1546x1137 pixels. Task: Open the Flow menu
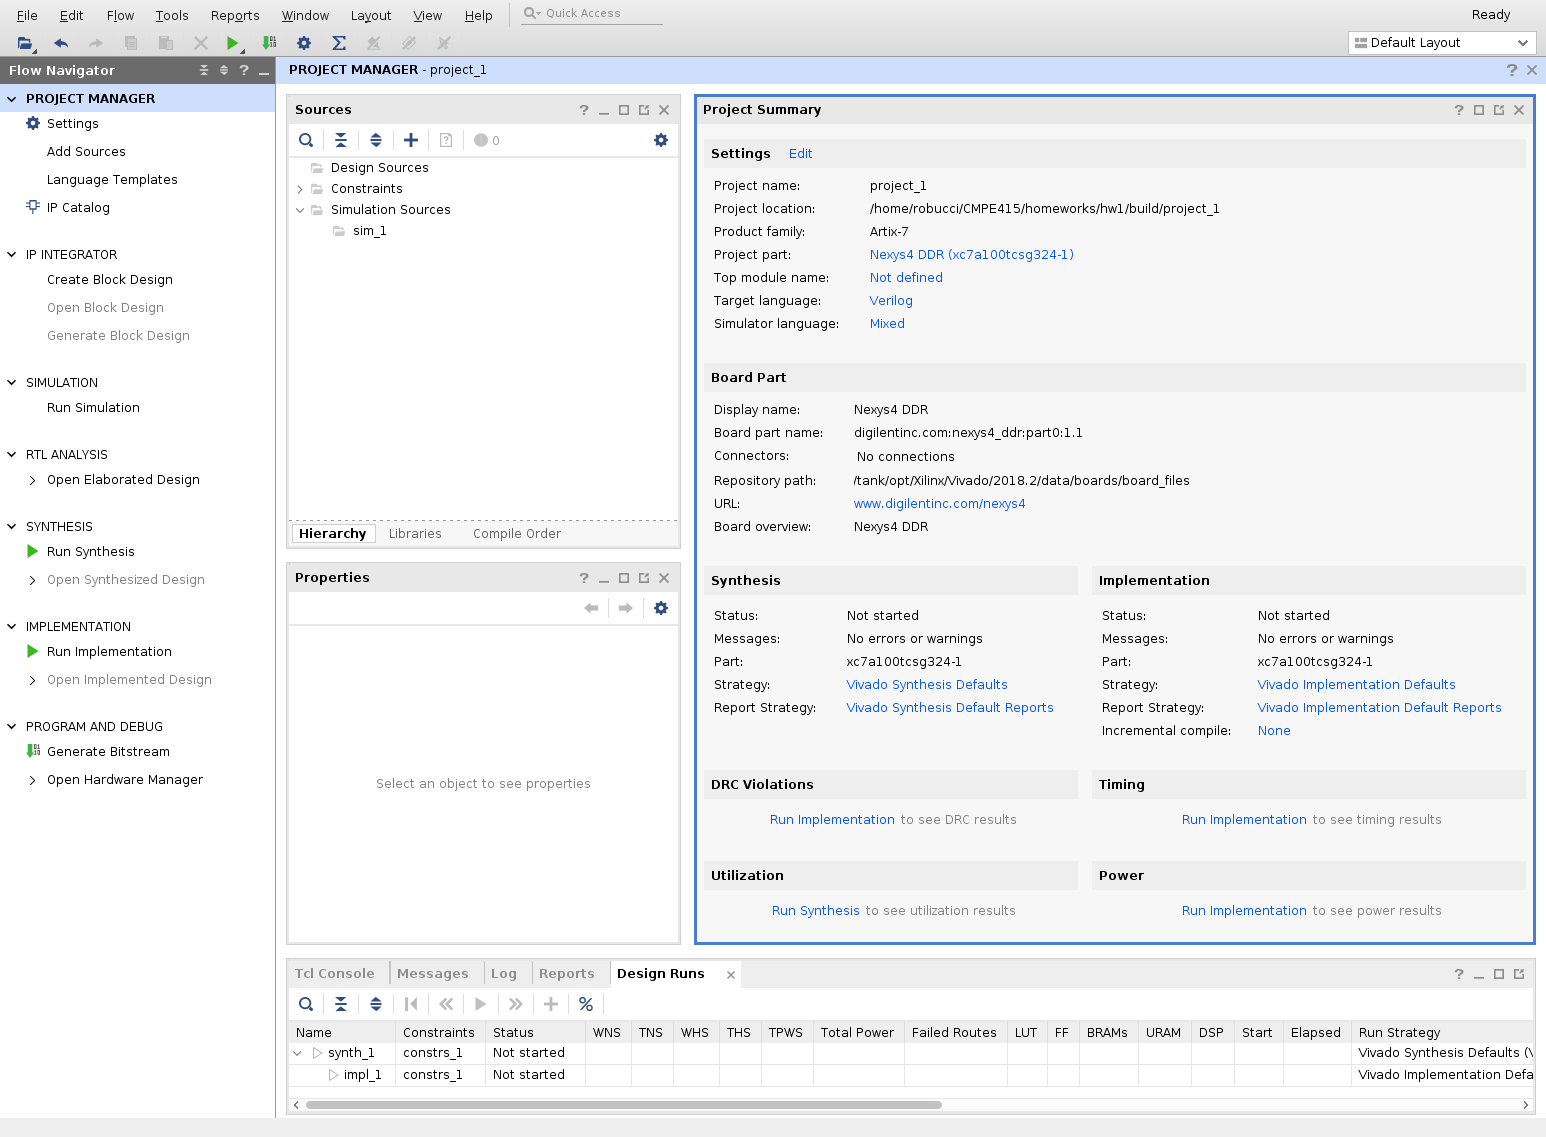point(120,15)
